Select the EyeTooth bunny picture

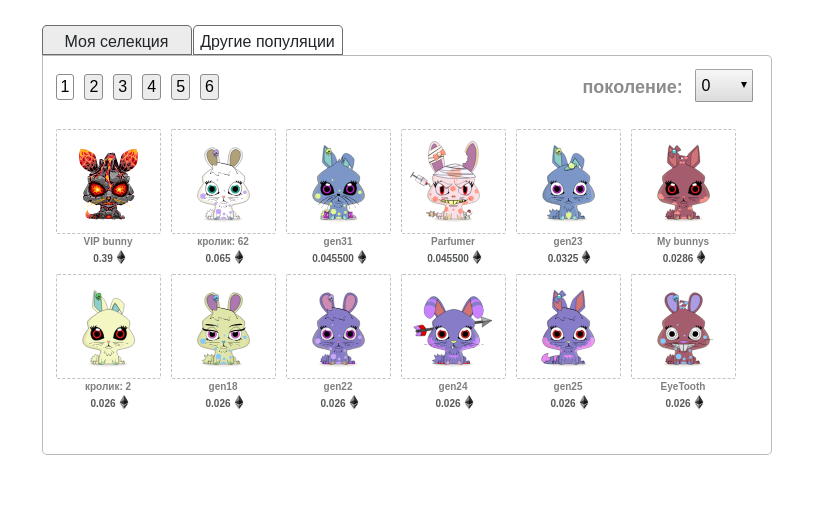(x=683, y=327)
